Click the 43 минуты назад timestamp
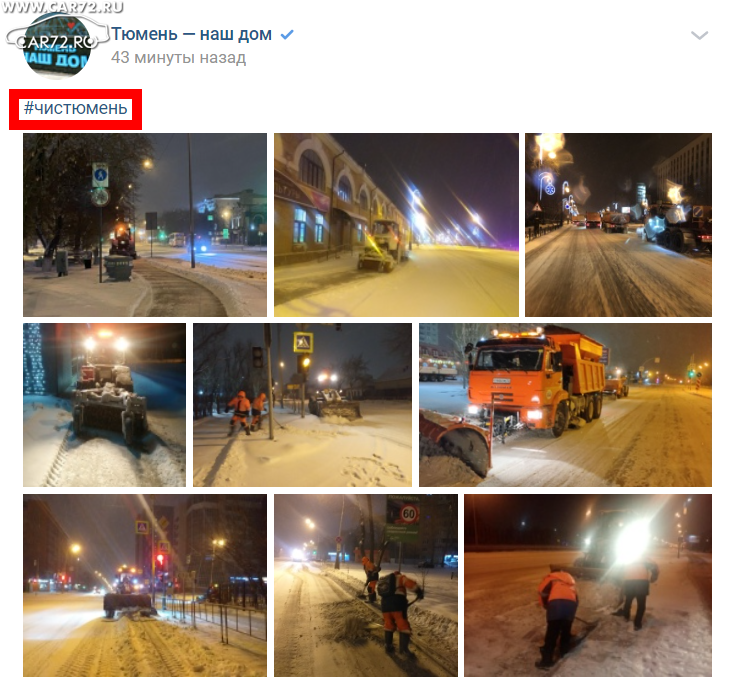The image size is (734, 692). pyautogui.click(x=178, y=57)
